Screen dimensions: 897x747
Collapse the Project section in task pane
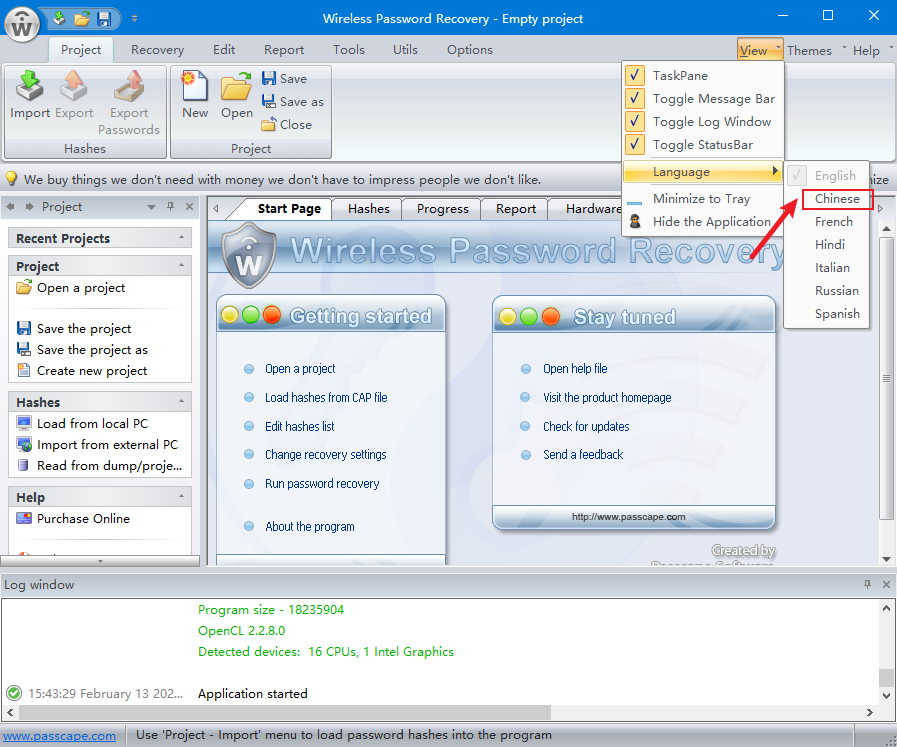click(x=181, y=265)
